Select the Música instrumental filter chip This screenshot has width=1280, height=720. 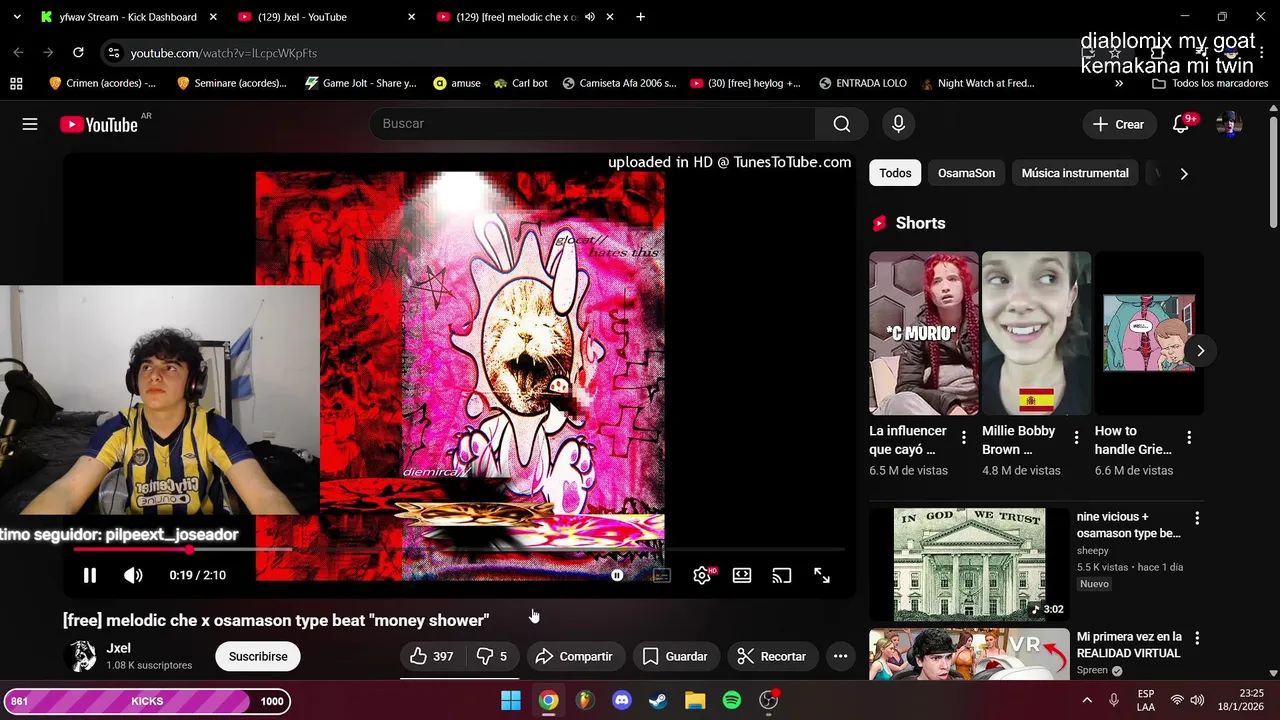[x=1075, y=173]
